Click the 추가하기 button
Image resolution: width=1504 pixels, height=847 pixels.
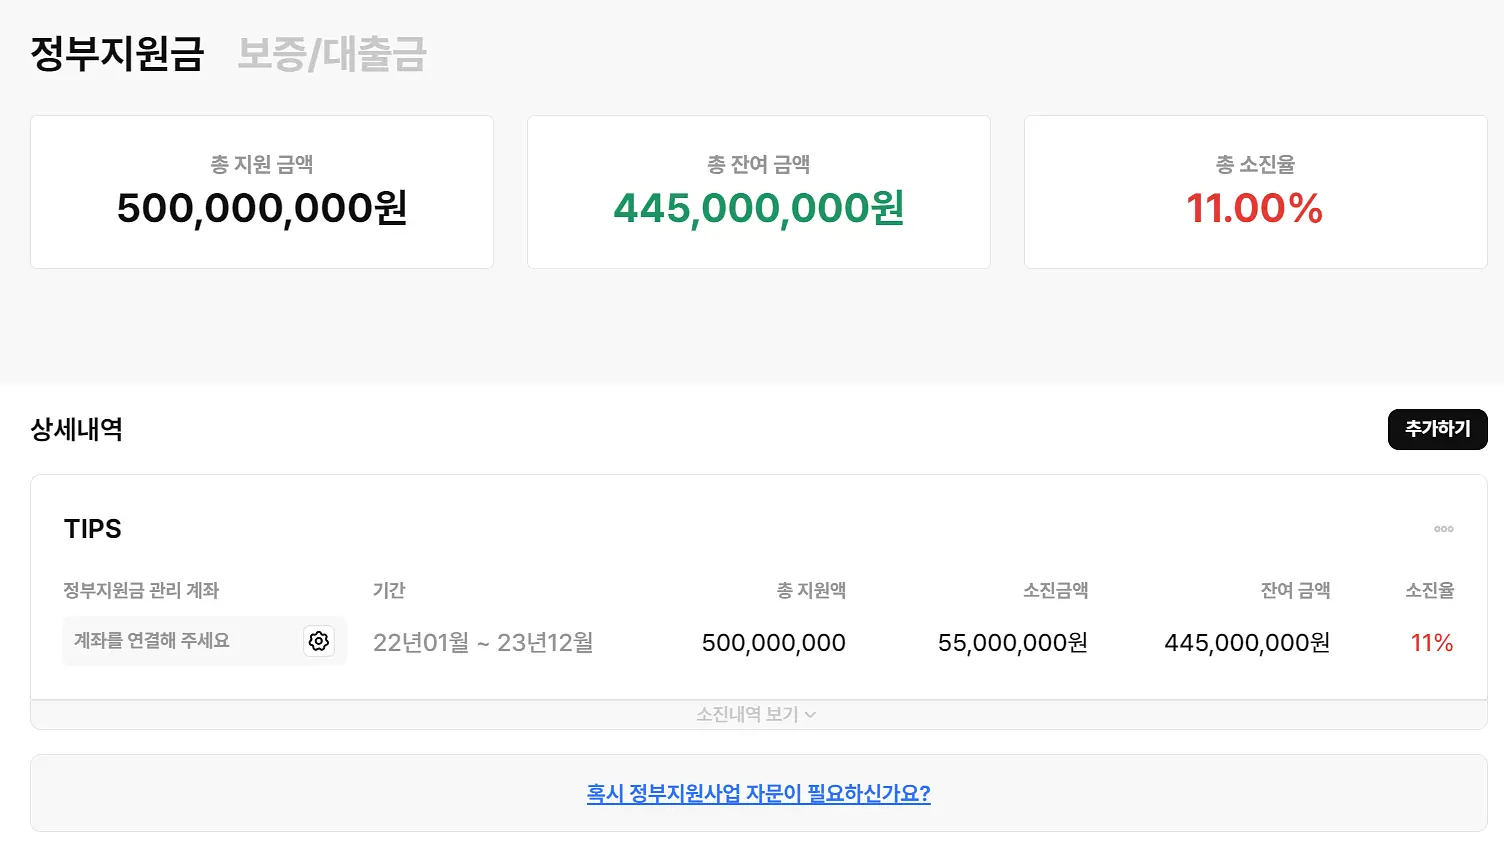click(x=1437, y=429)
